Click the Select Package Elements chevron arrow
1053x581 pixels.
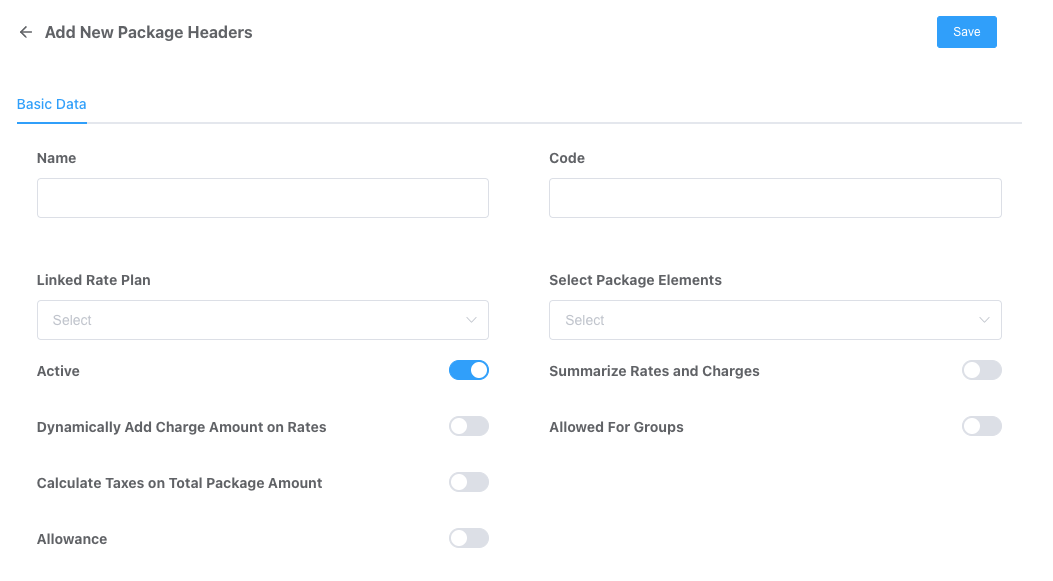(x=984, y=320)
